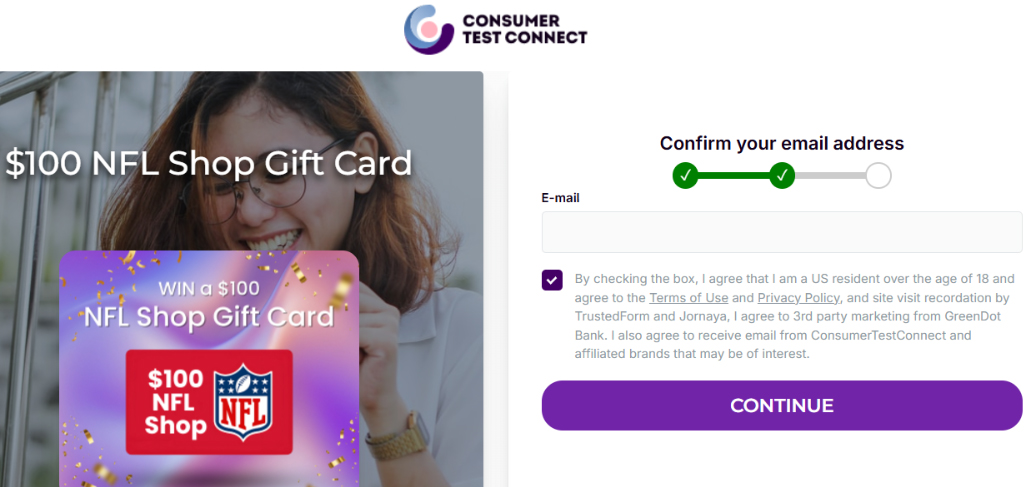The image size is (1030, 487).
Task: Click green progress bar between steps one and two
Action: tap(733, 176)
